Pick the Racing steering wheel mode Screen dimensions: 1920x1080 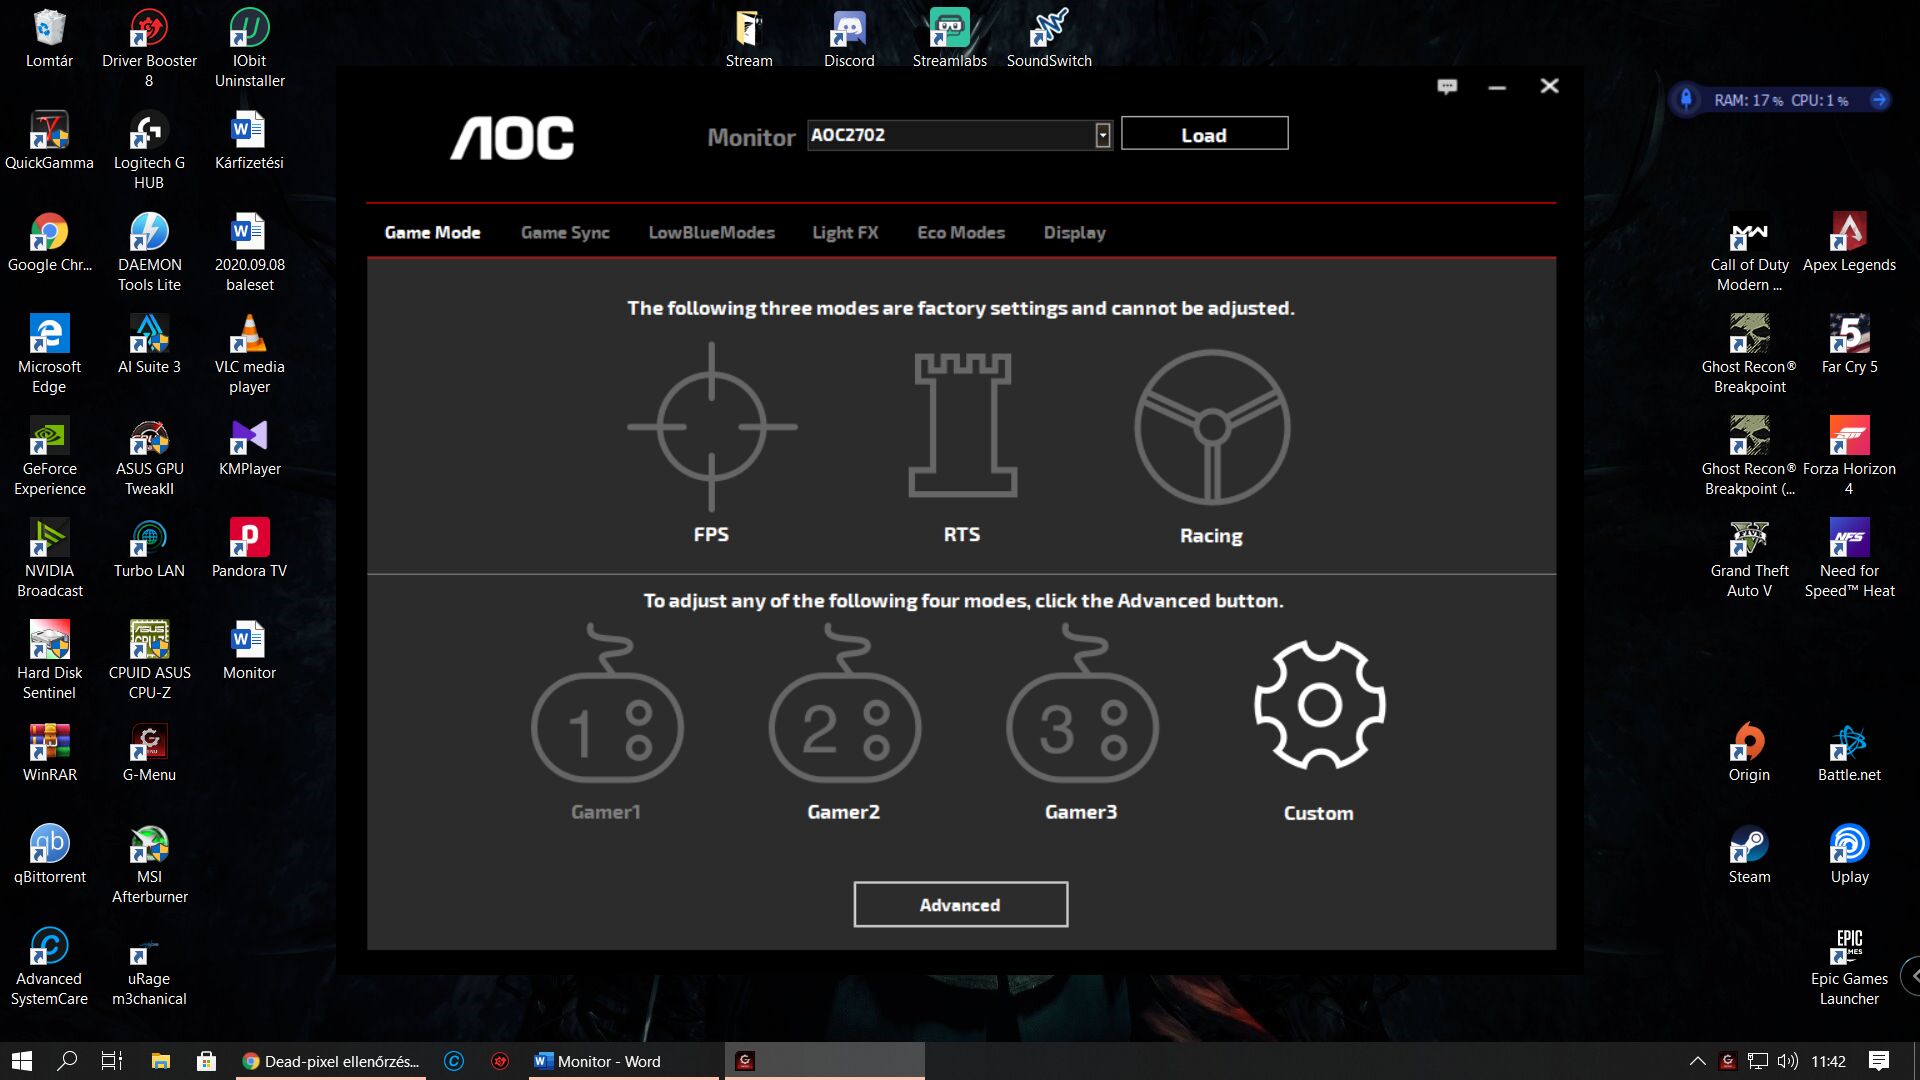1211,427
